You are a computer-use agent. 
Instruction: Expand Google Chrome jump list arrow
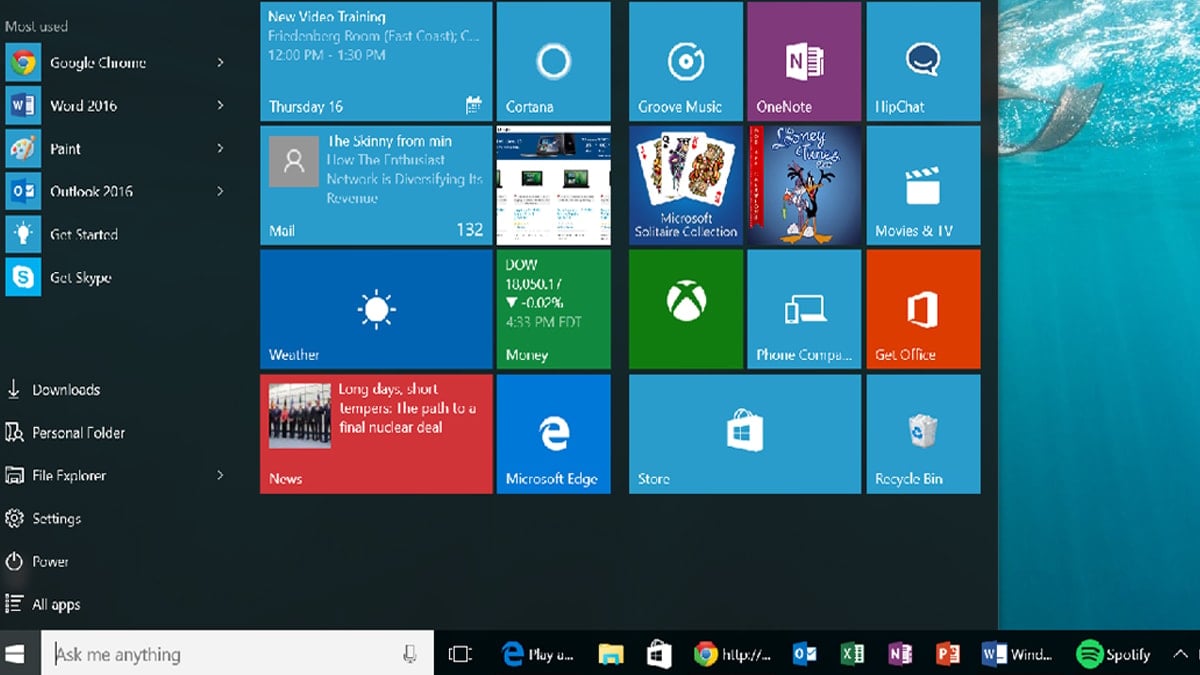coord(220,63)
